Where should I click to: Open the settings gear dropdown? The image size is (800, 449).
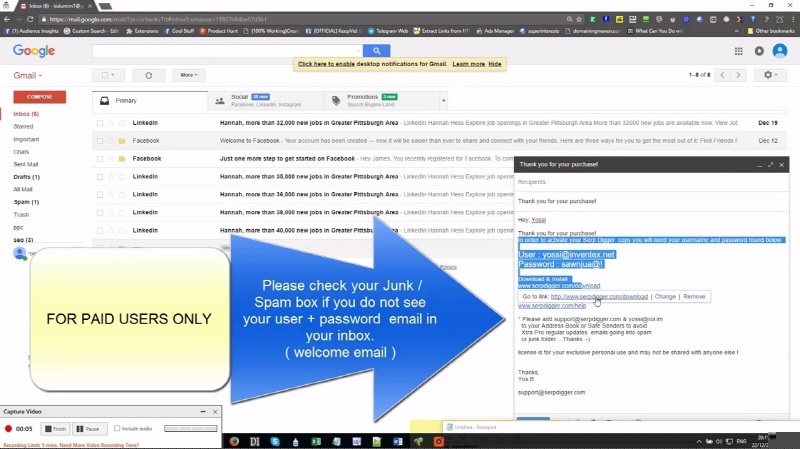tap(770, 75)
